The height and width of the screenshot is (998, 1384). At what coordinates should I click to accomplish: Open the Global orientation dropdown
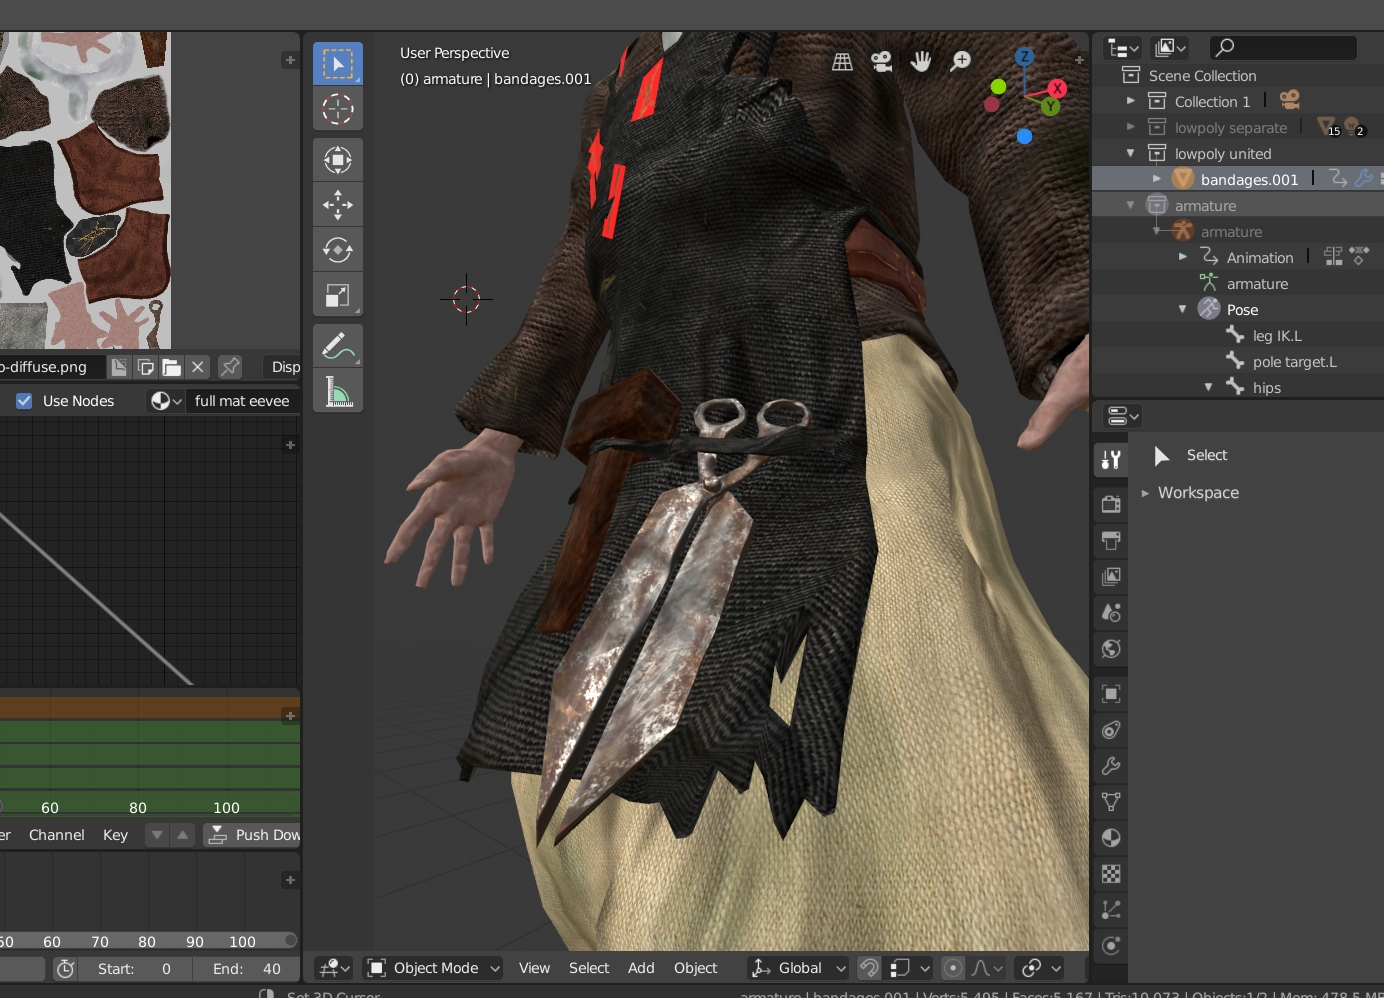pyautogui.click(x=799, y=968)
